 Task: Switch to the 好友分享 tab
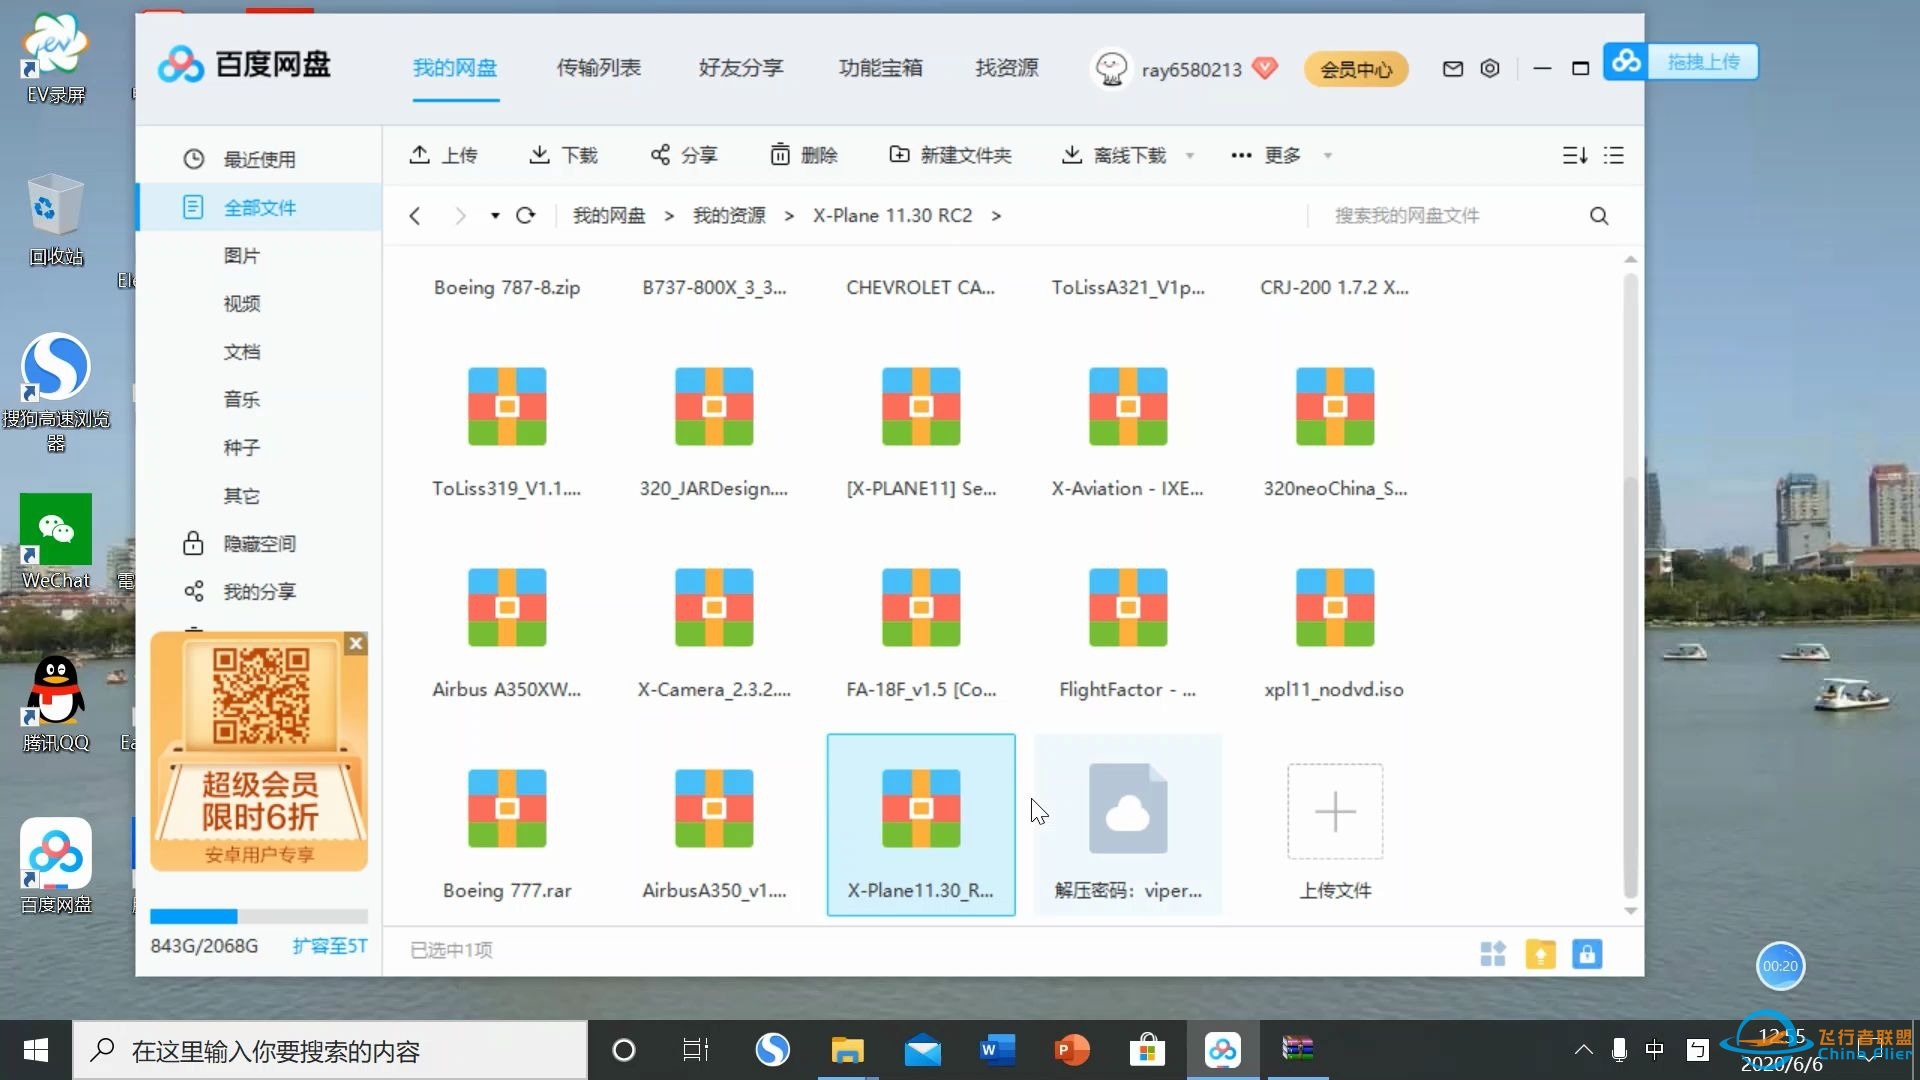coord(741,68)
